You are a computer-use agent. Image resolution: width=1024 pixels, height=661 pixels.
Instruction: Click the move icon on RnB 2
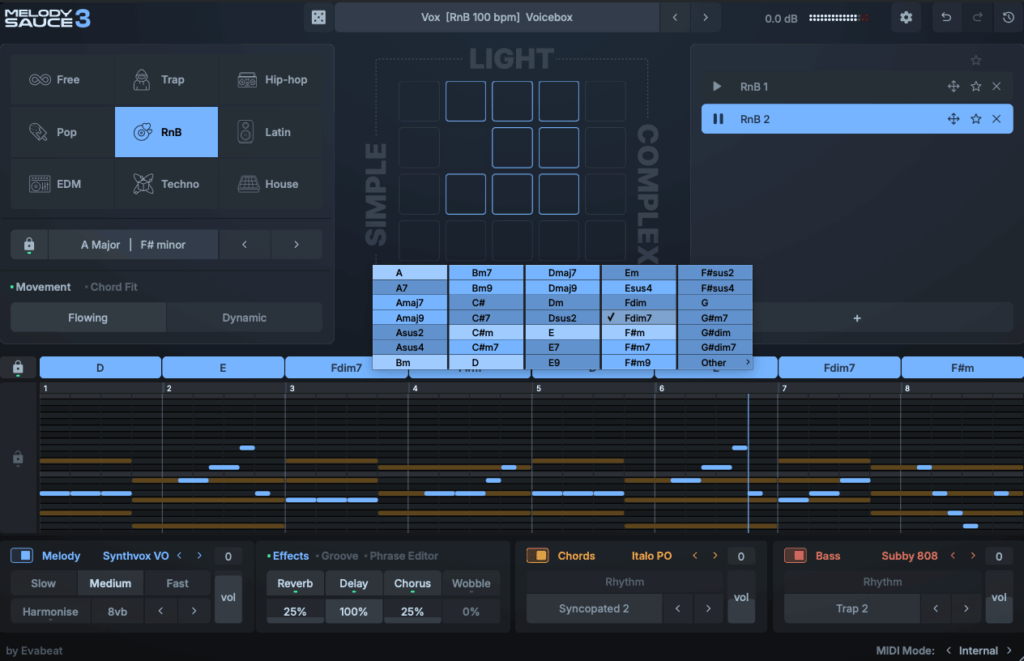point(953,119)
